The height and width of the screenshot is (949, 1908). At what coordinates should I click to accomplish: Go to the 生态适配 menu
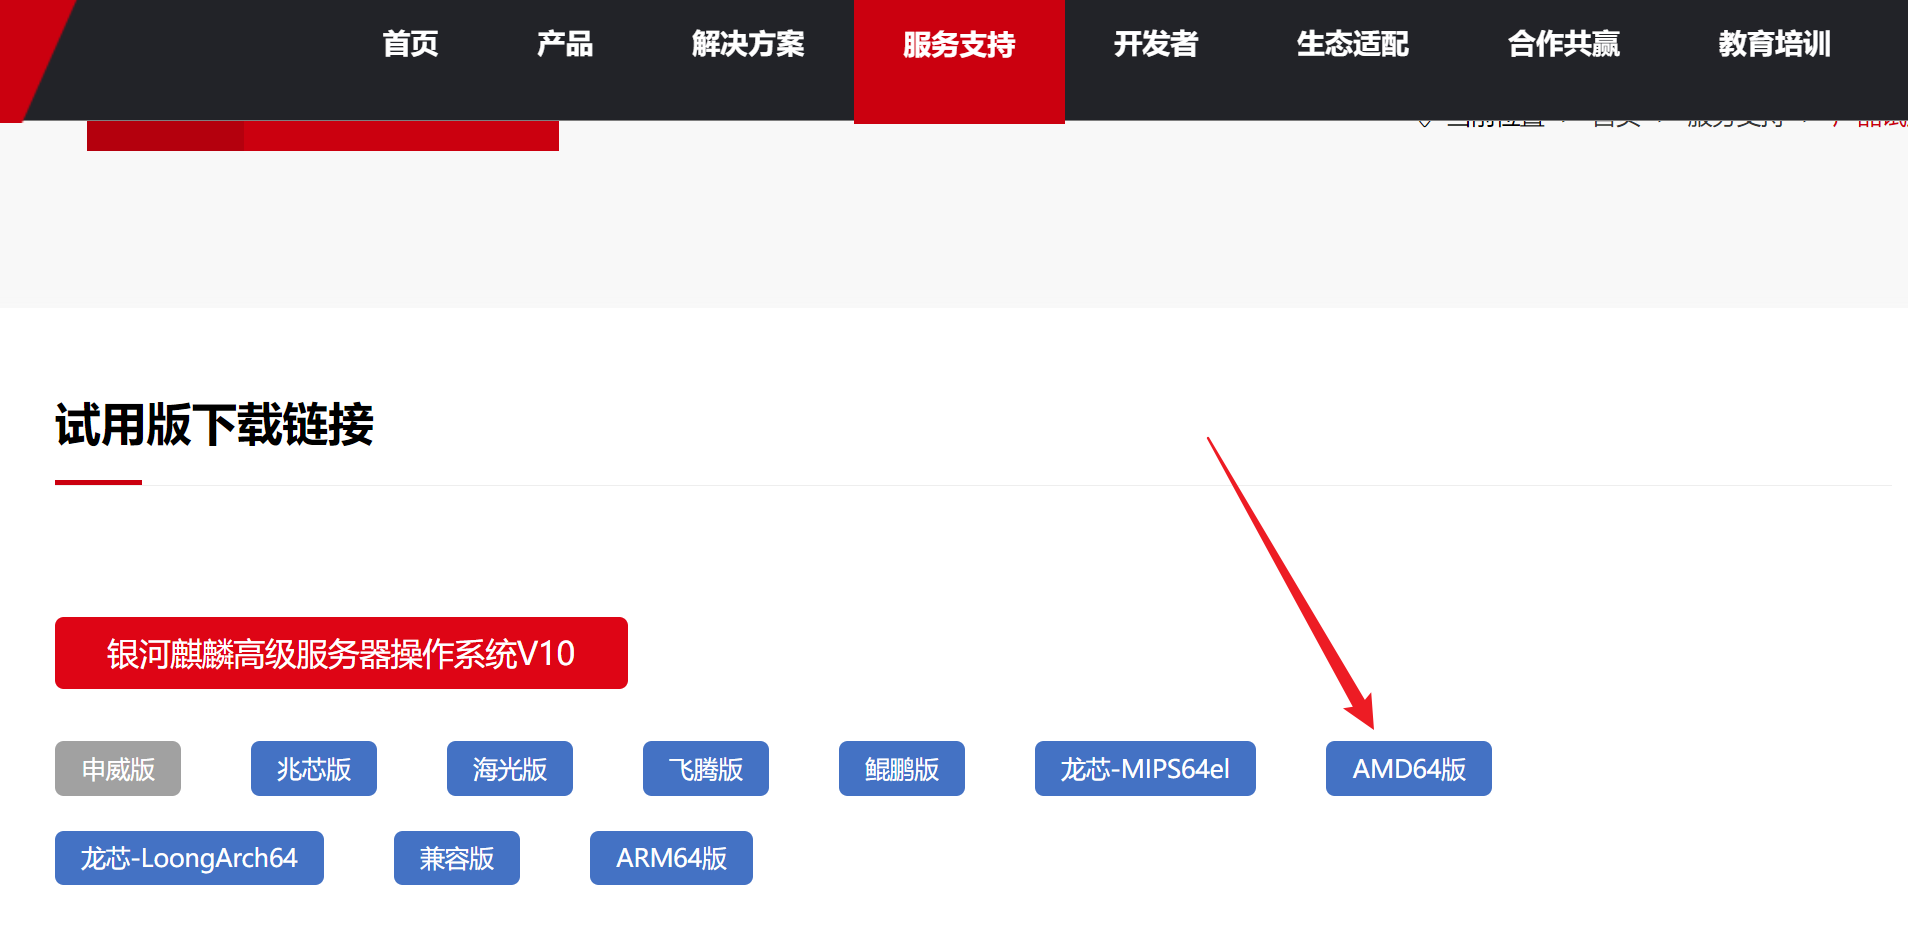[x=1353, y=44]
